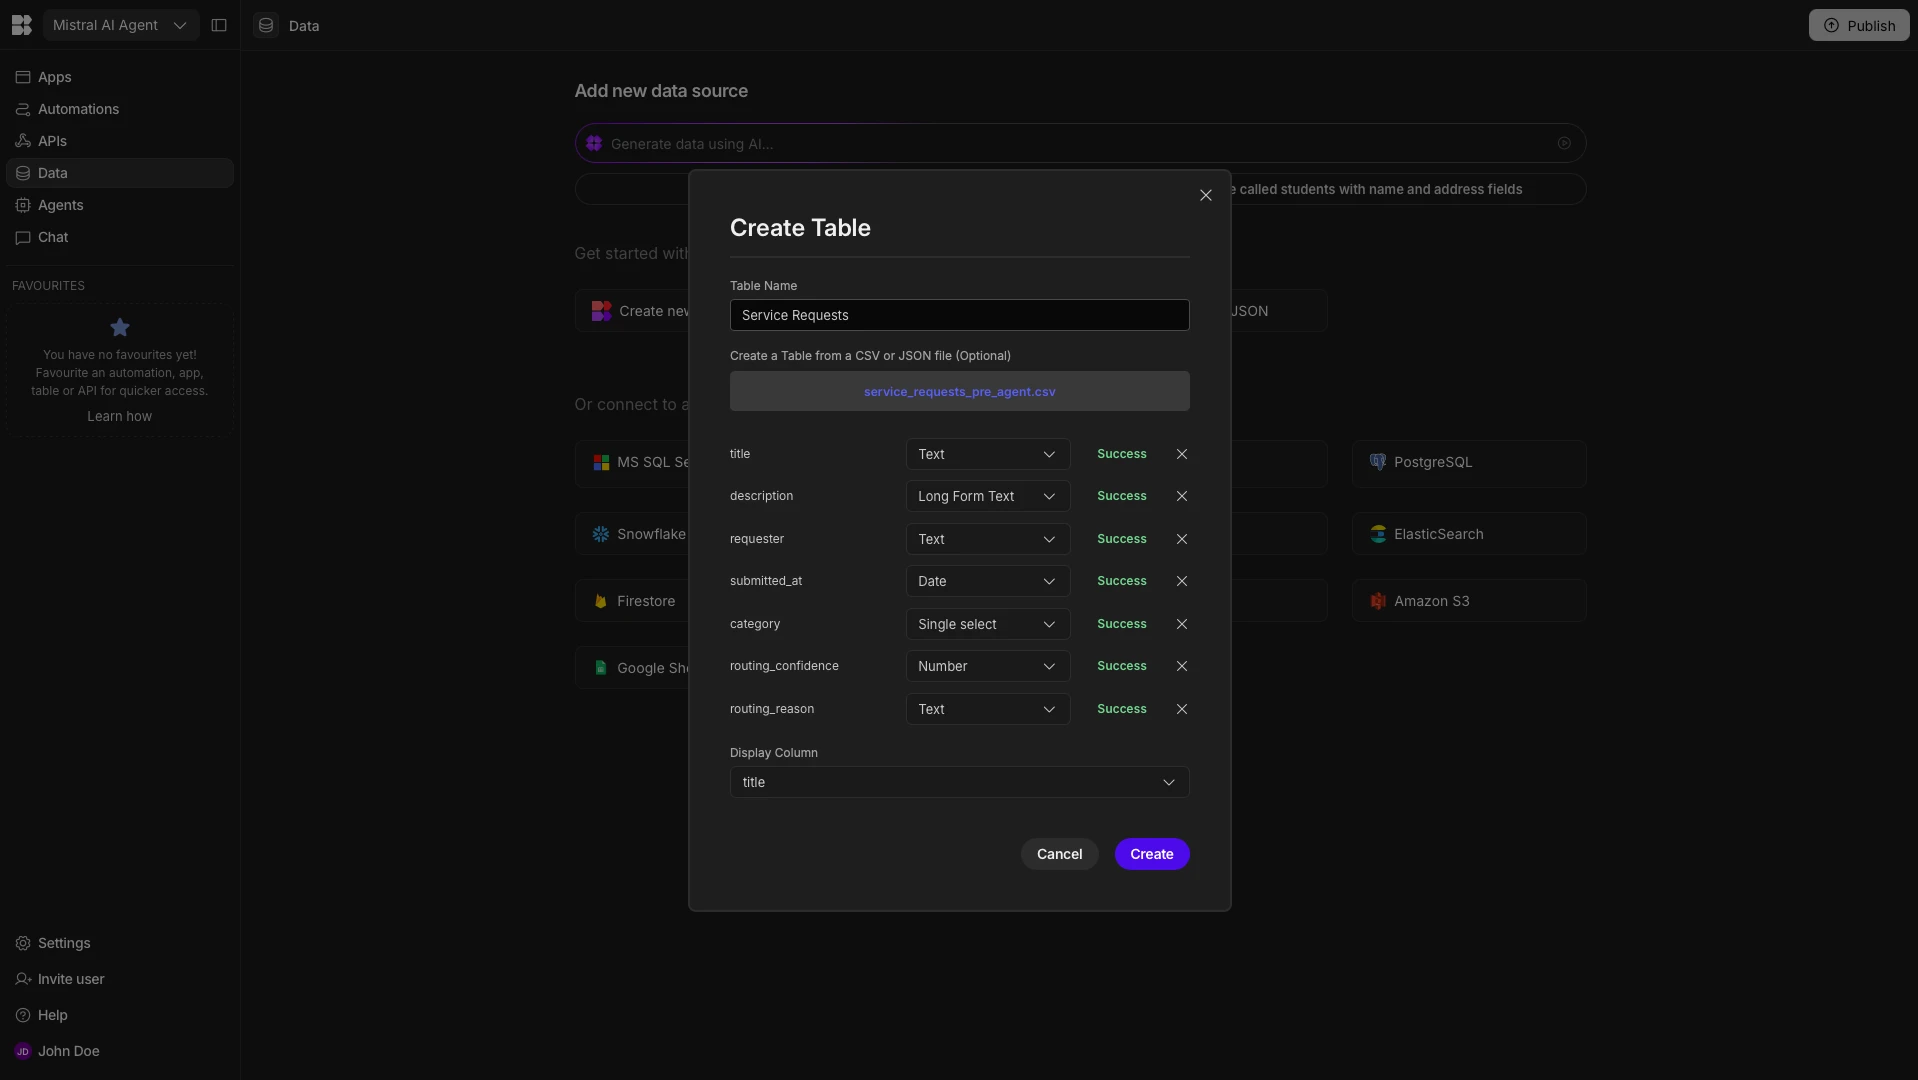Select the Google Sheets data source
The height and width of the screenshot is (1080, 1918).
632,668
